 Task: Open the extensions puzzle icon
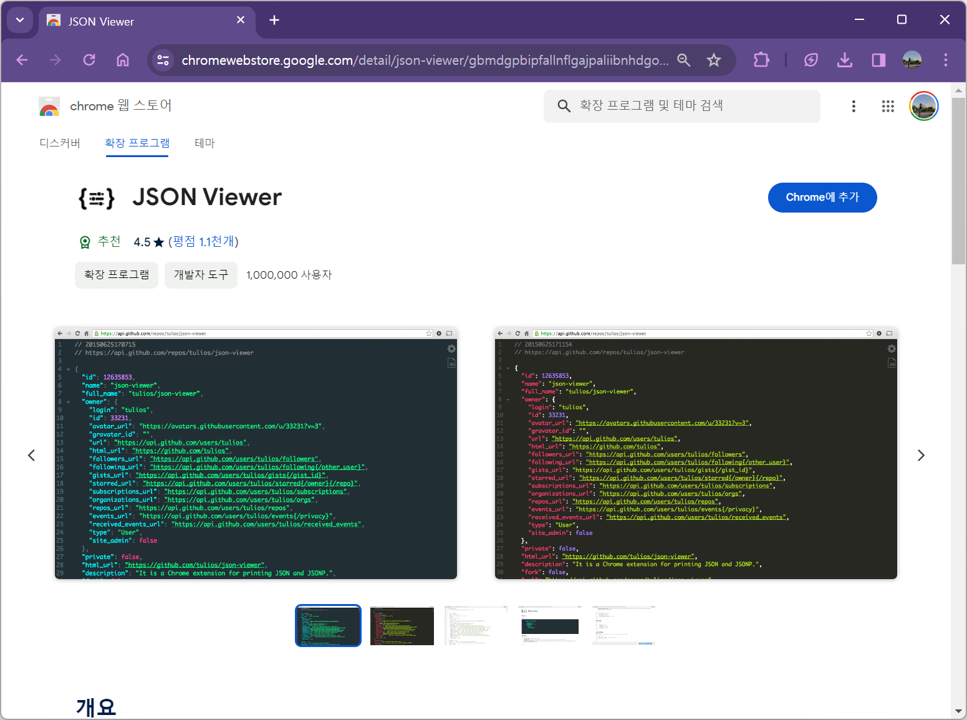point(761,60)
